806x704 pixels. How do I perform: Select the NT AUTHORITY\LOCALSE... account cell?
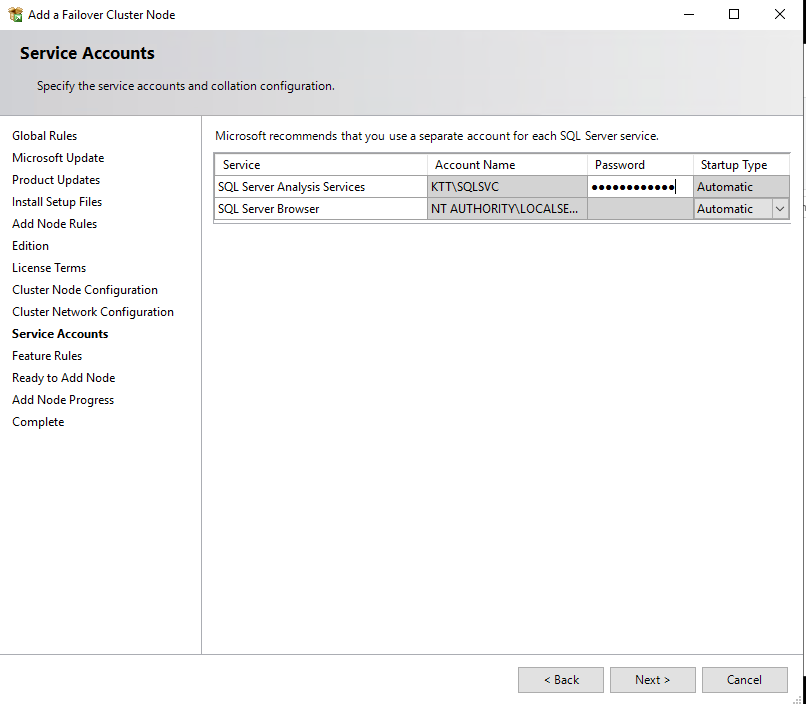pos(507,209)
